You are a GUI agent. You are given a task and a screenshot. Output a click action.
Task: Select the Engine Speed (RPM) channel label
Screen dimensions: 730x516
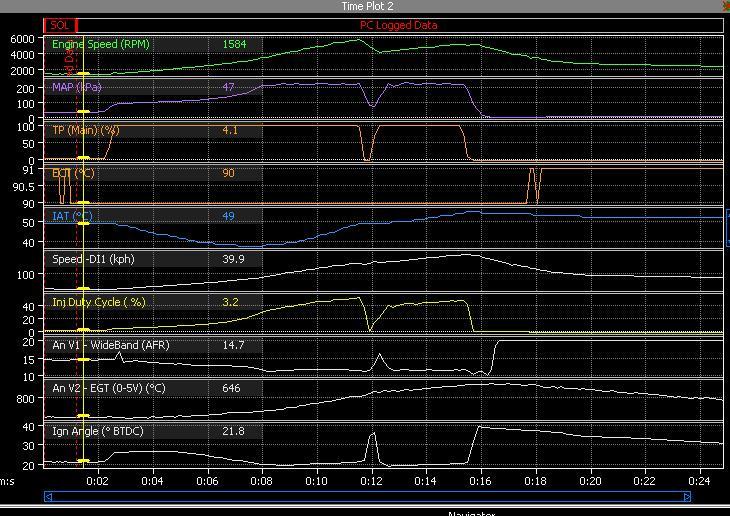point(101,44)
